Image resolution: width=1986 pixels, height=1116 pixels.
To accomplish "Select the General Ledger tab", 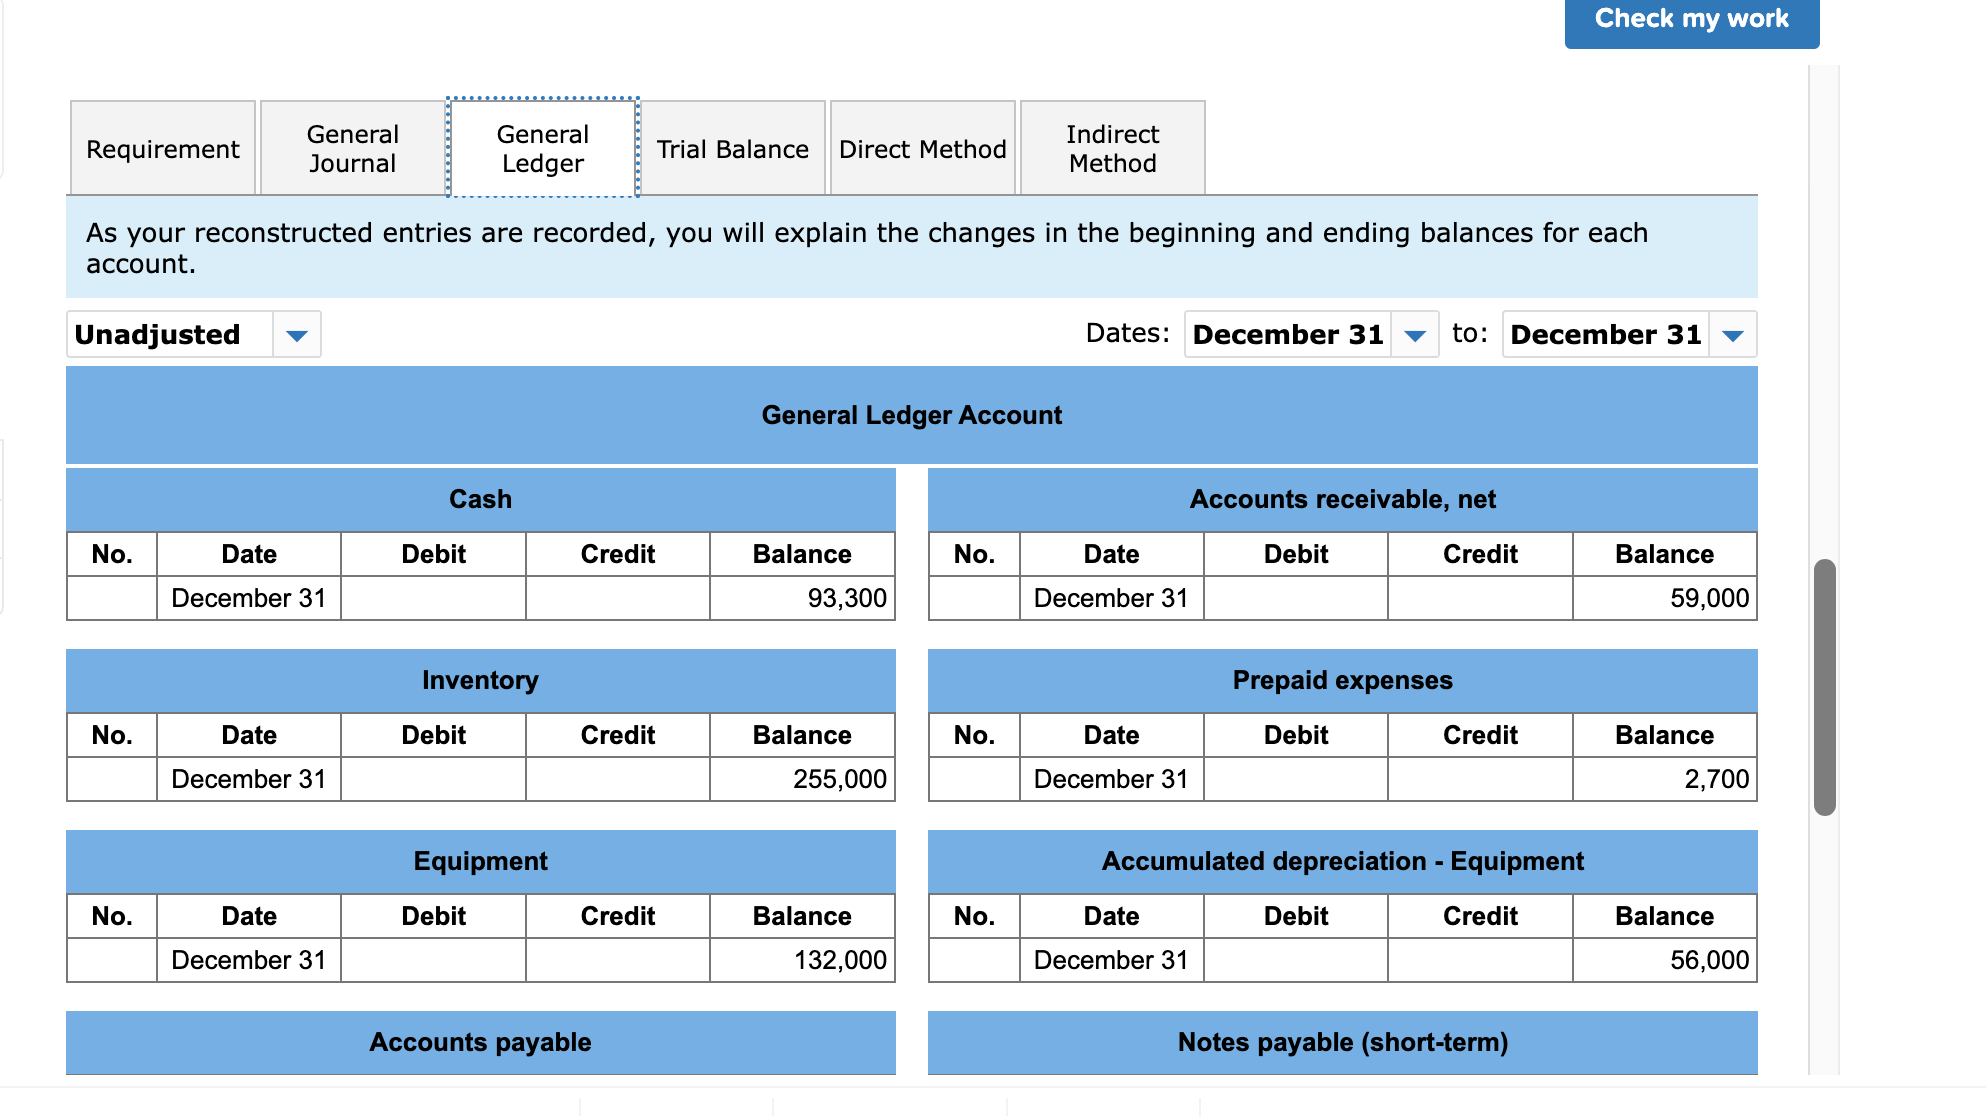I will (x=542, y=149).
